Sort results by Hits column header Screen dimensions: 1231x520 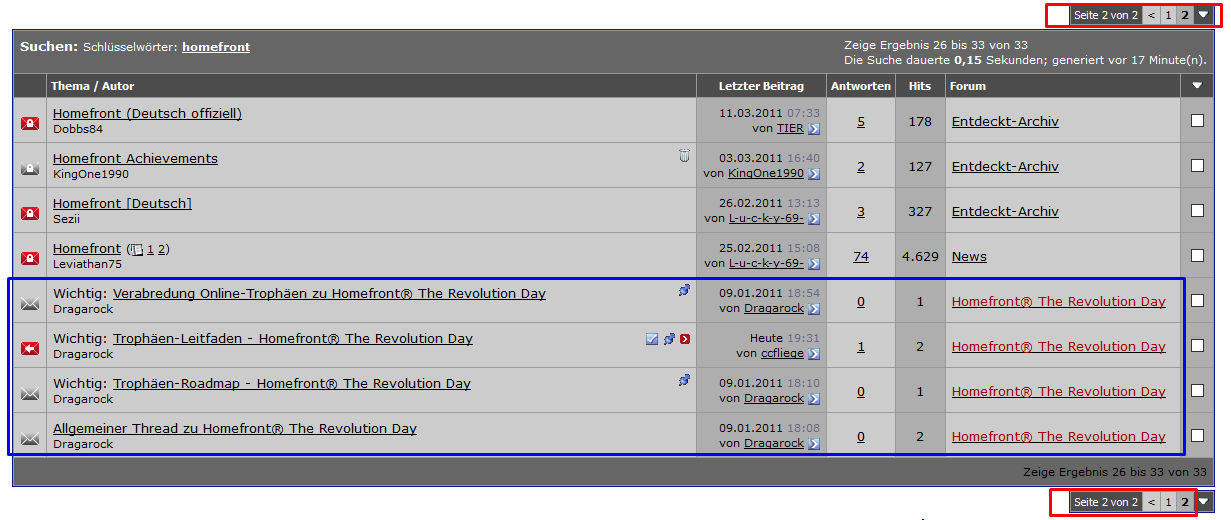pyautogui.click(x=920, y=86)
